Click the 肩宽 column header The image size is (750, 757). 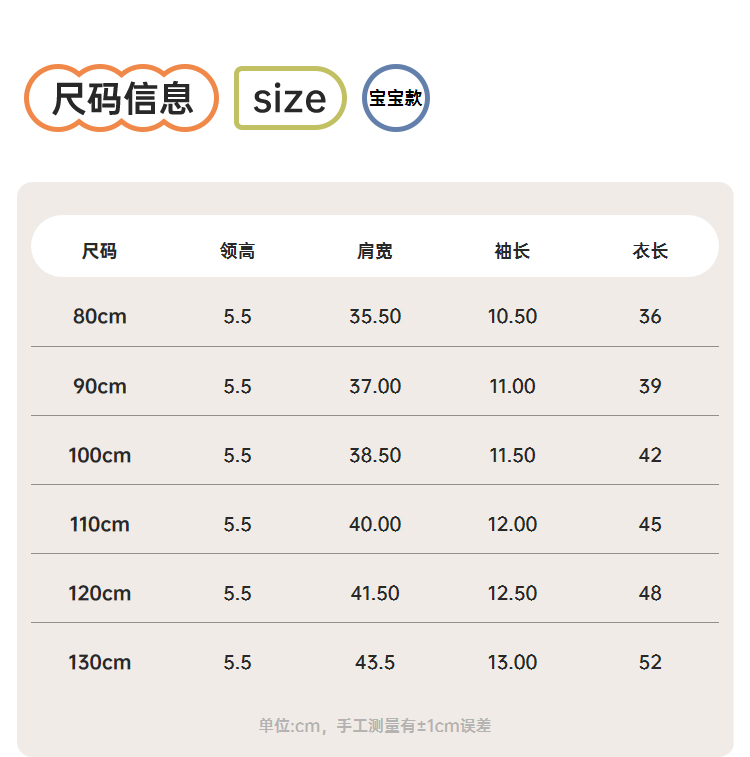point(375,251)
